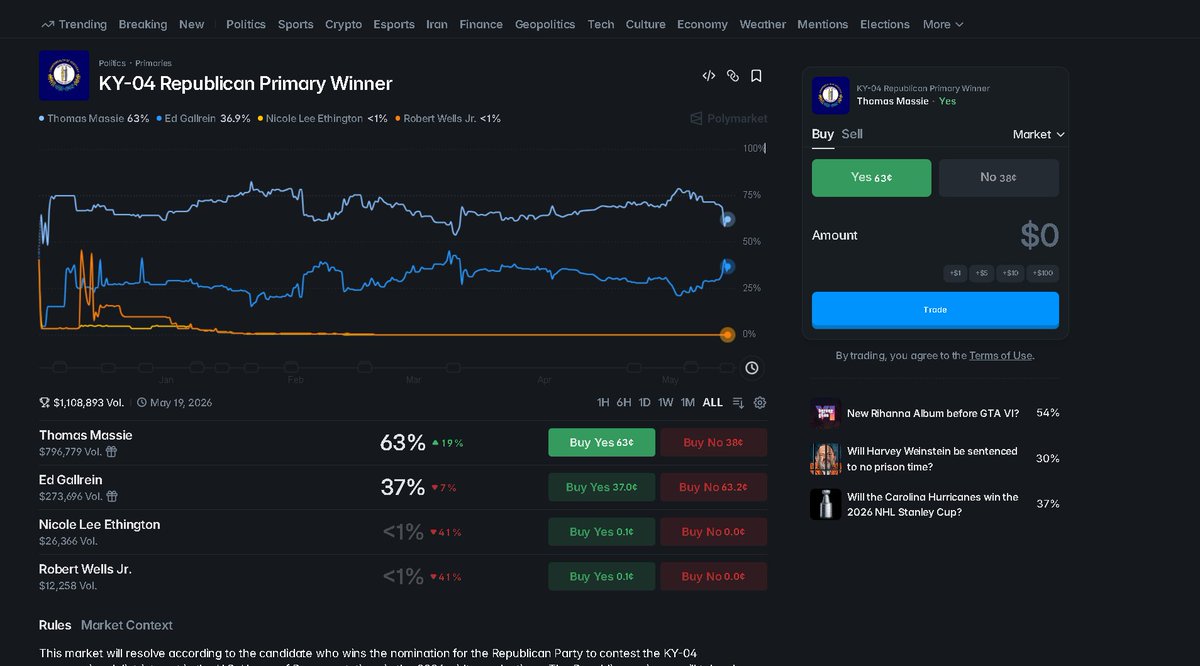Open the Elections category

click(885, 24)
